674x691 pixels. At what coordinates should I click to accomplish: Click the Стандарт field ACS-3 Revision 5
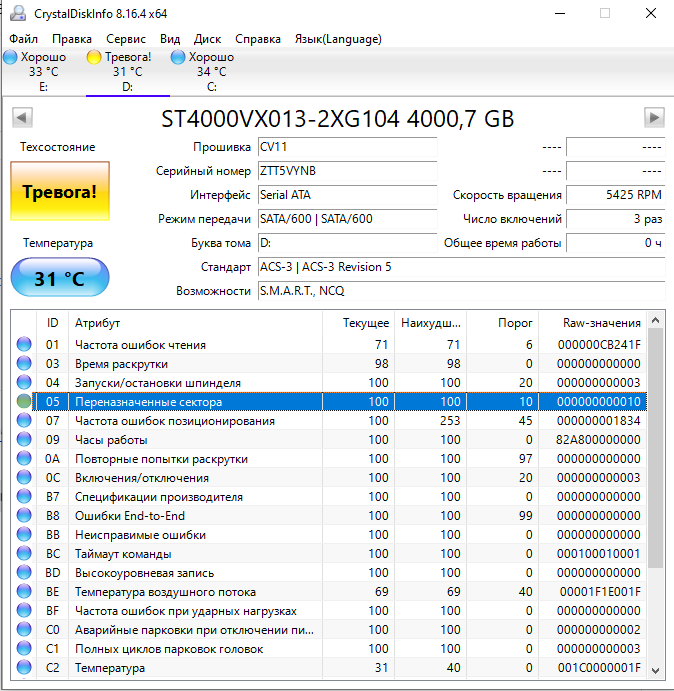click(462, 267)
